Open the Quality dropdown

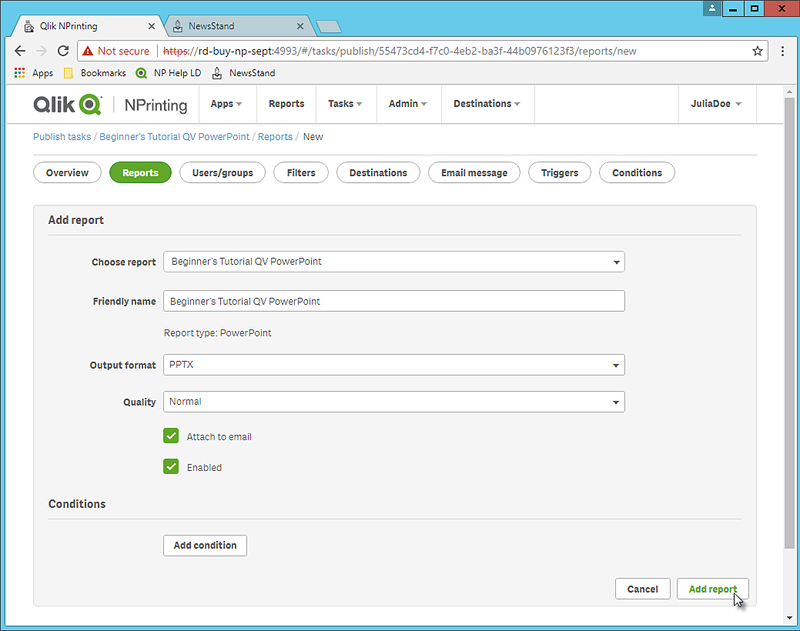(394, 402)
